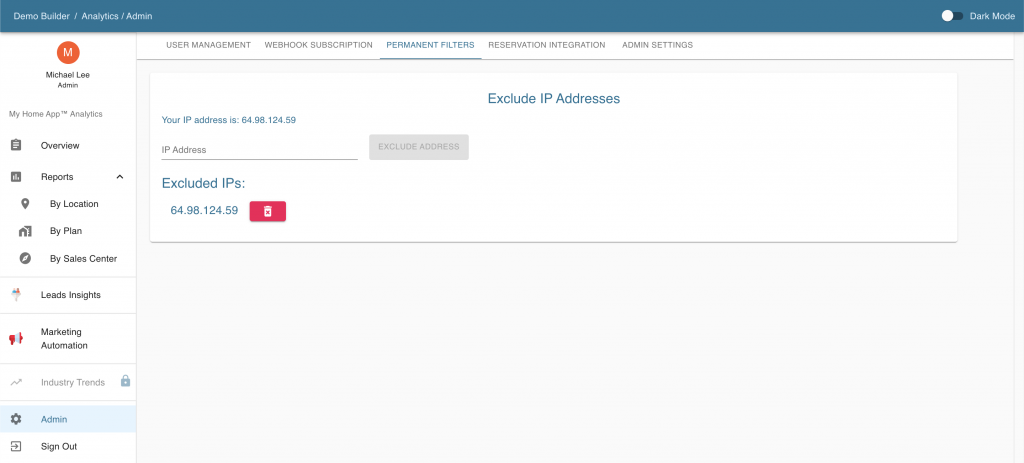Click the Marketing Automation megaphone icon
1024x463 pixels.
(16, 338)
